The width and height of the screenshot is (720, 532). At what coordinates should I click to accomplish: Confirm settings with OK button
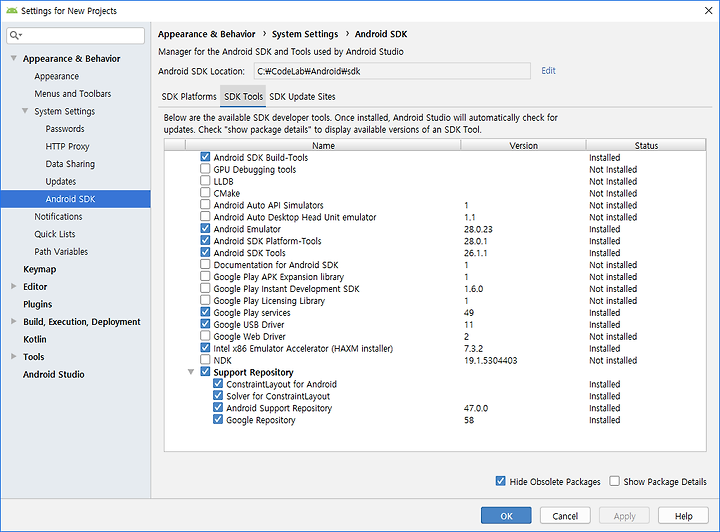(x=506, y=515)
